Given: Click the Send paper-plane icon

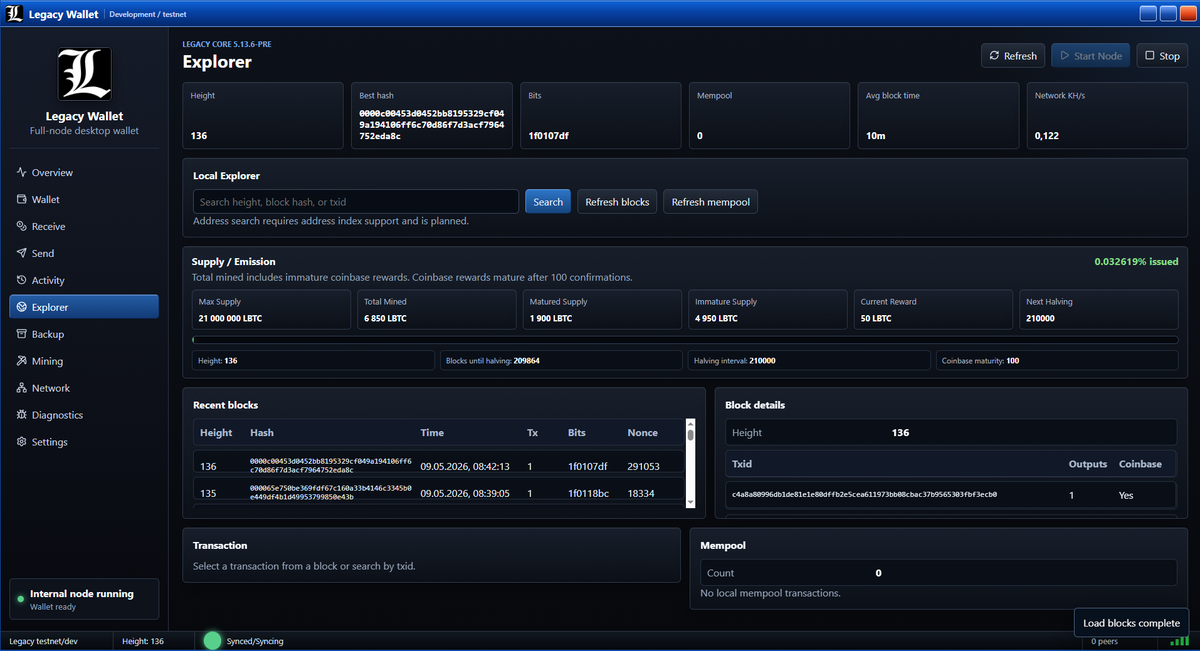Looking at the screenshot, I should 22,254.
